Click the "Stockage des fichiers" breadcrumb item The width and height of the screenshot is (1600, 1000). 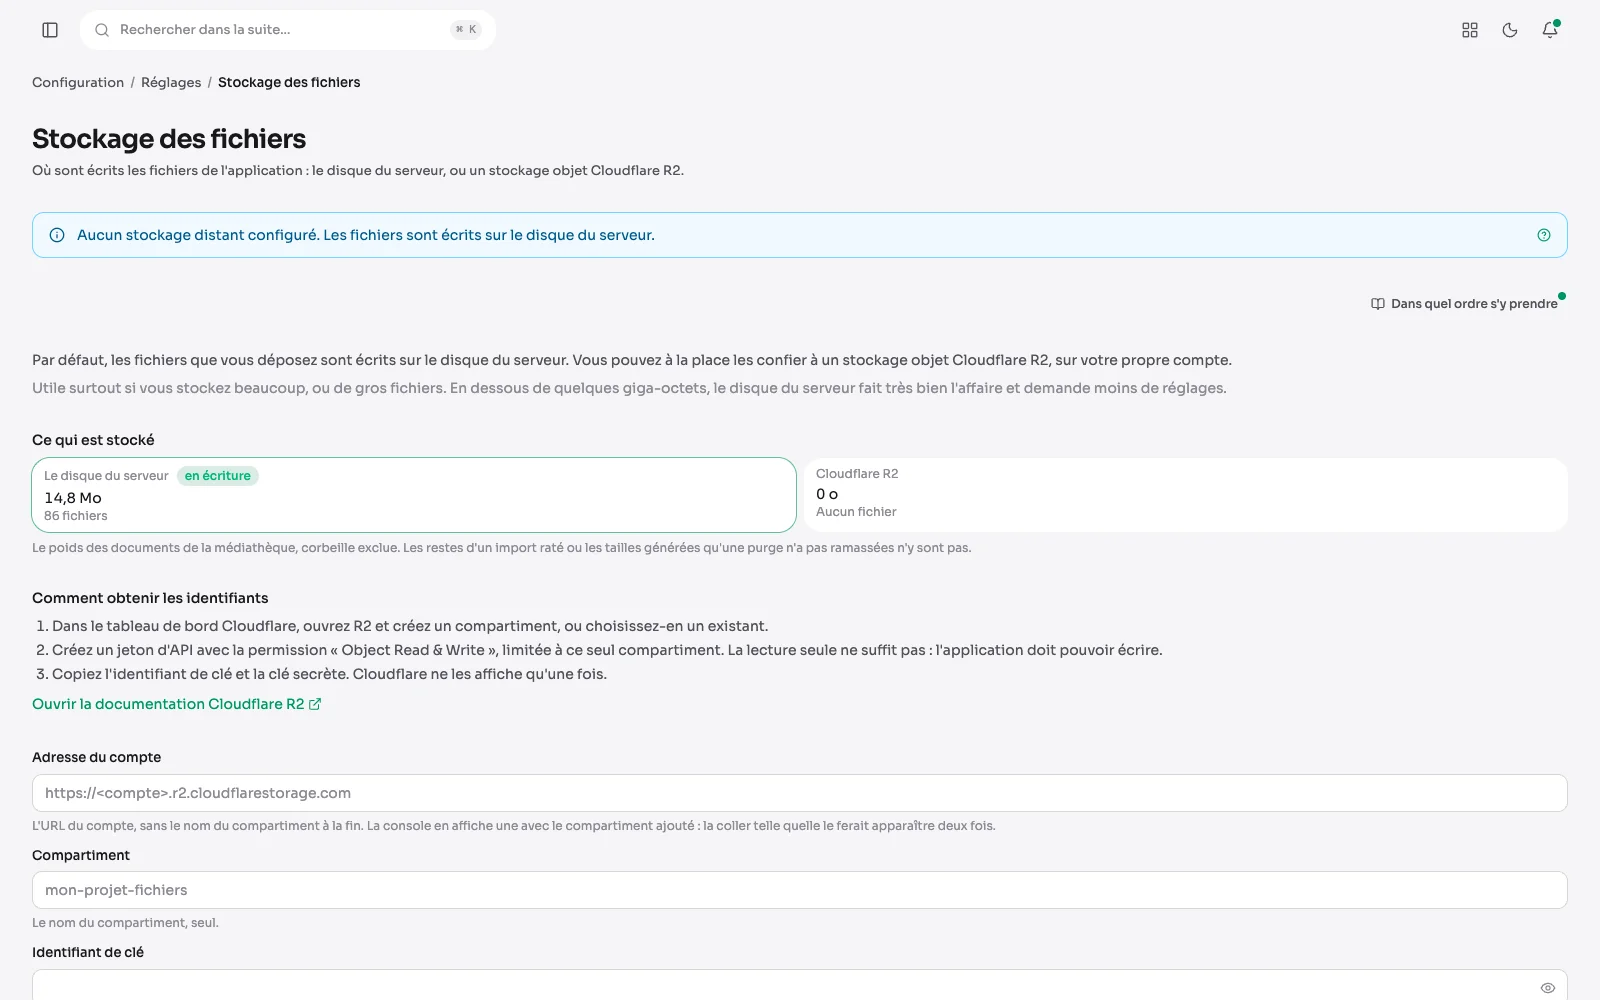(289, 82)
